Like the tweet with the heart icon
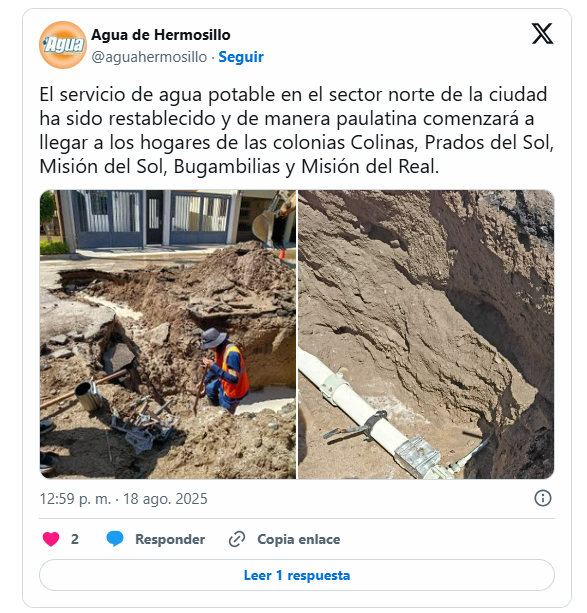The height and width of the screenshot is (613, 587). (51, 539)
